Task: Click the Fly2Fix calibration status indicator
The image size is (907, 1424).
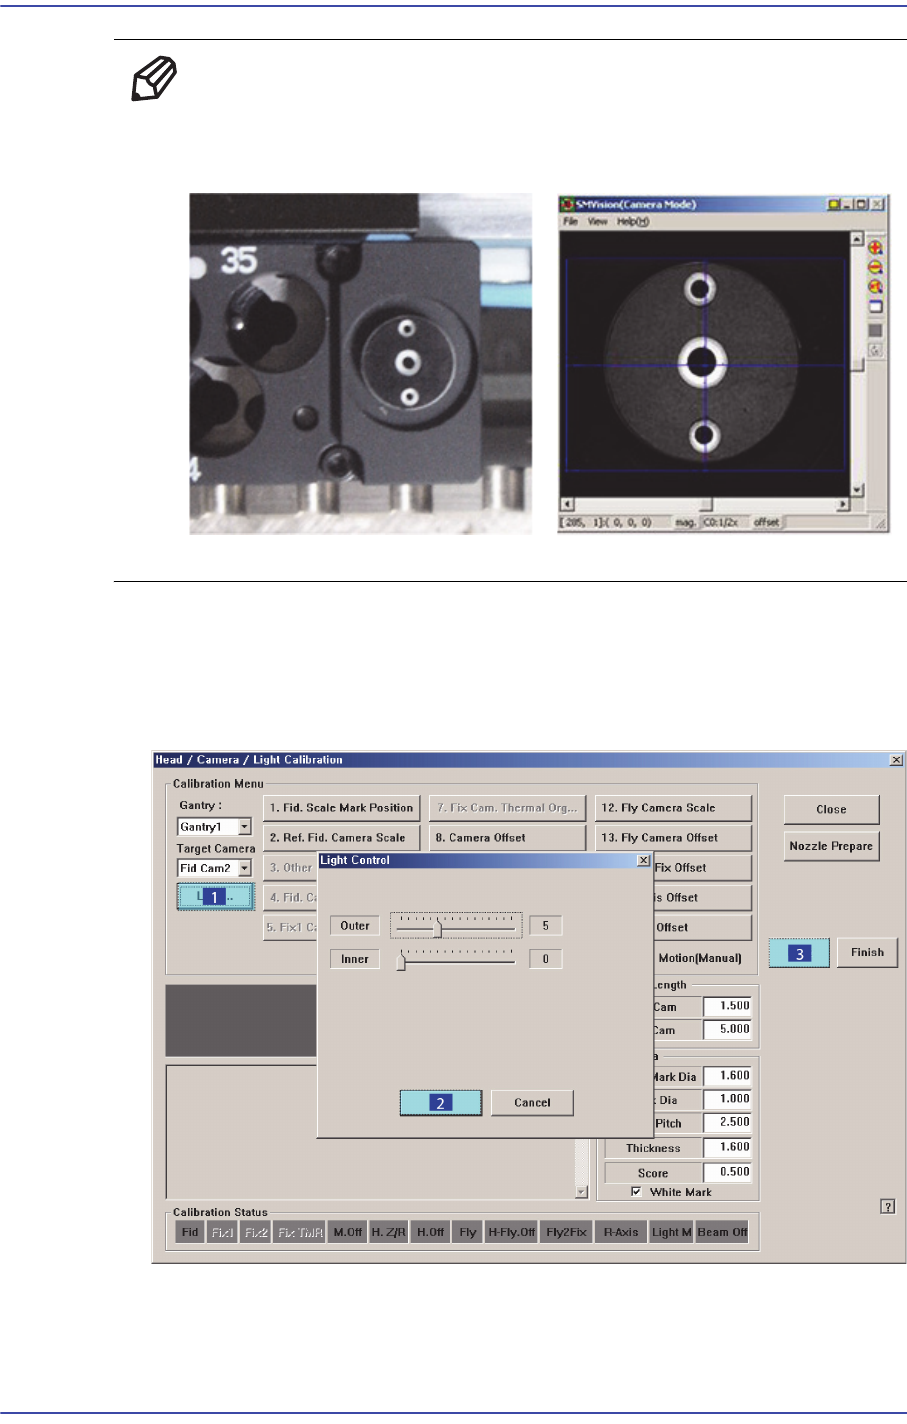Action: click(567, 1232)
